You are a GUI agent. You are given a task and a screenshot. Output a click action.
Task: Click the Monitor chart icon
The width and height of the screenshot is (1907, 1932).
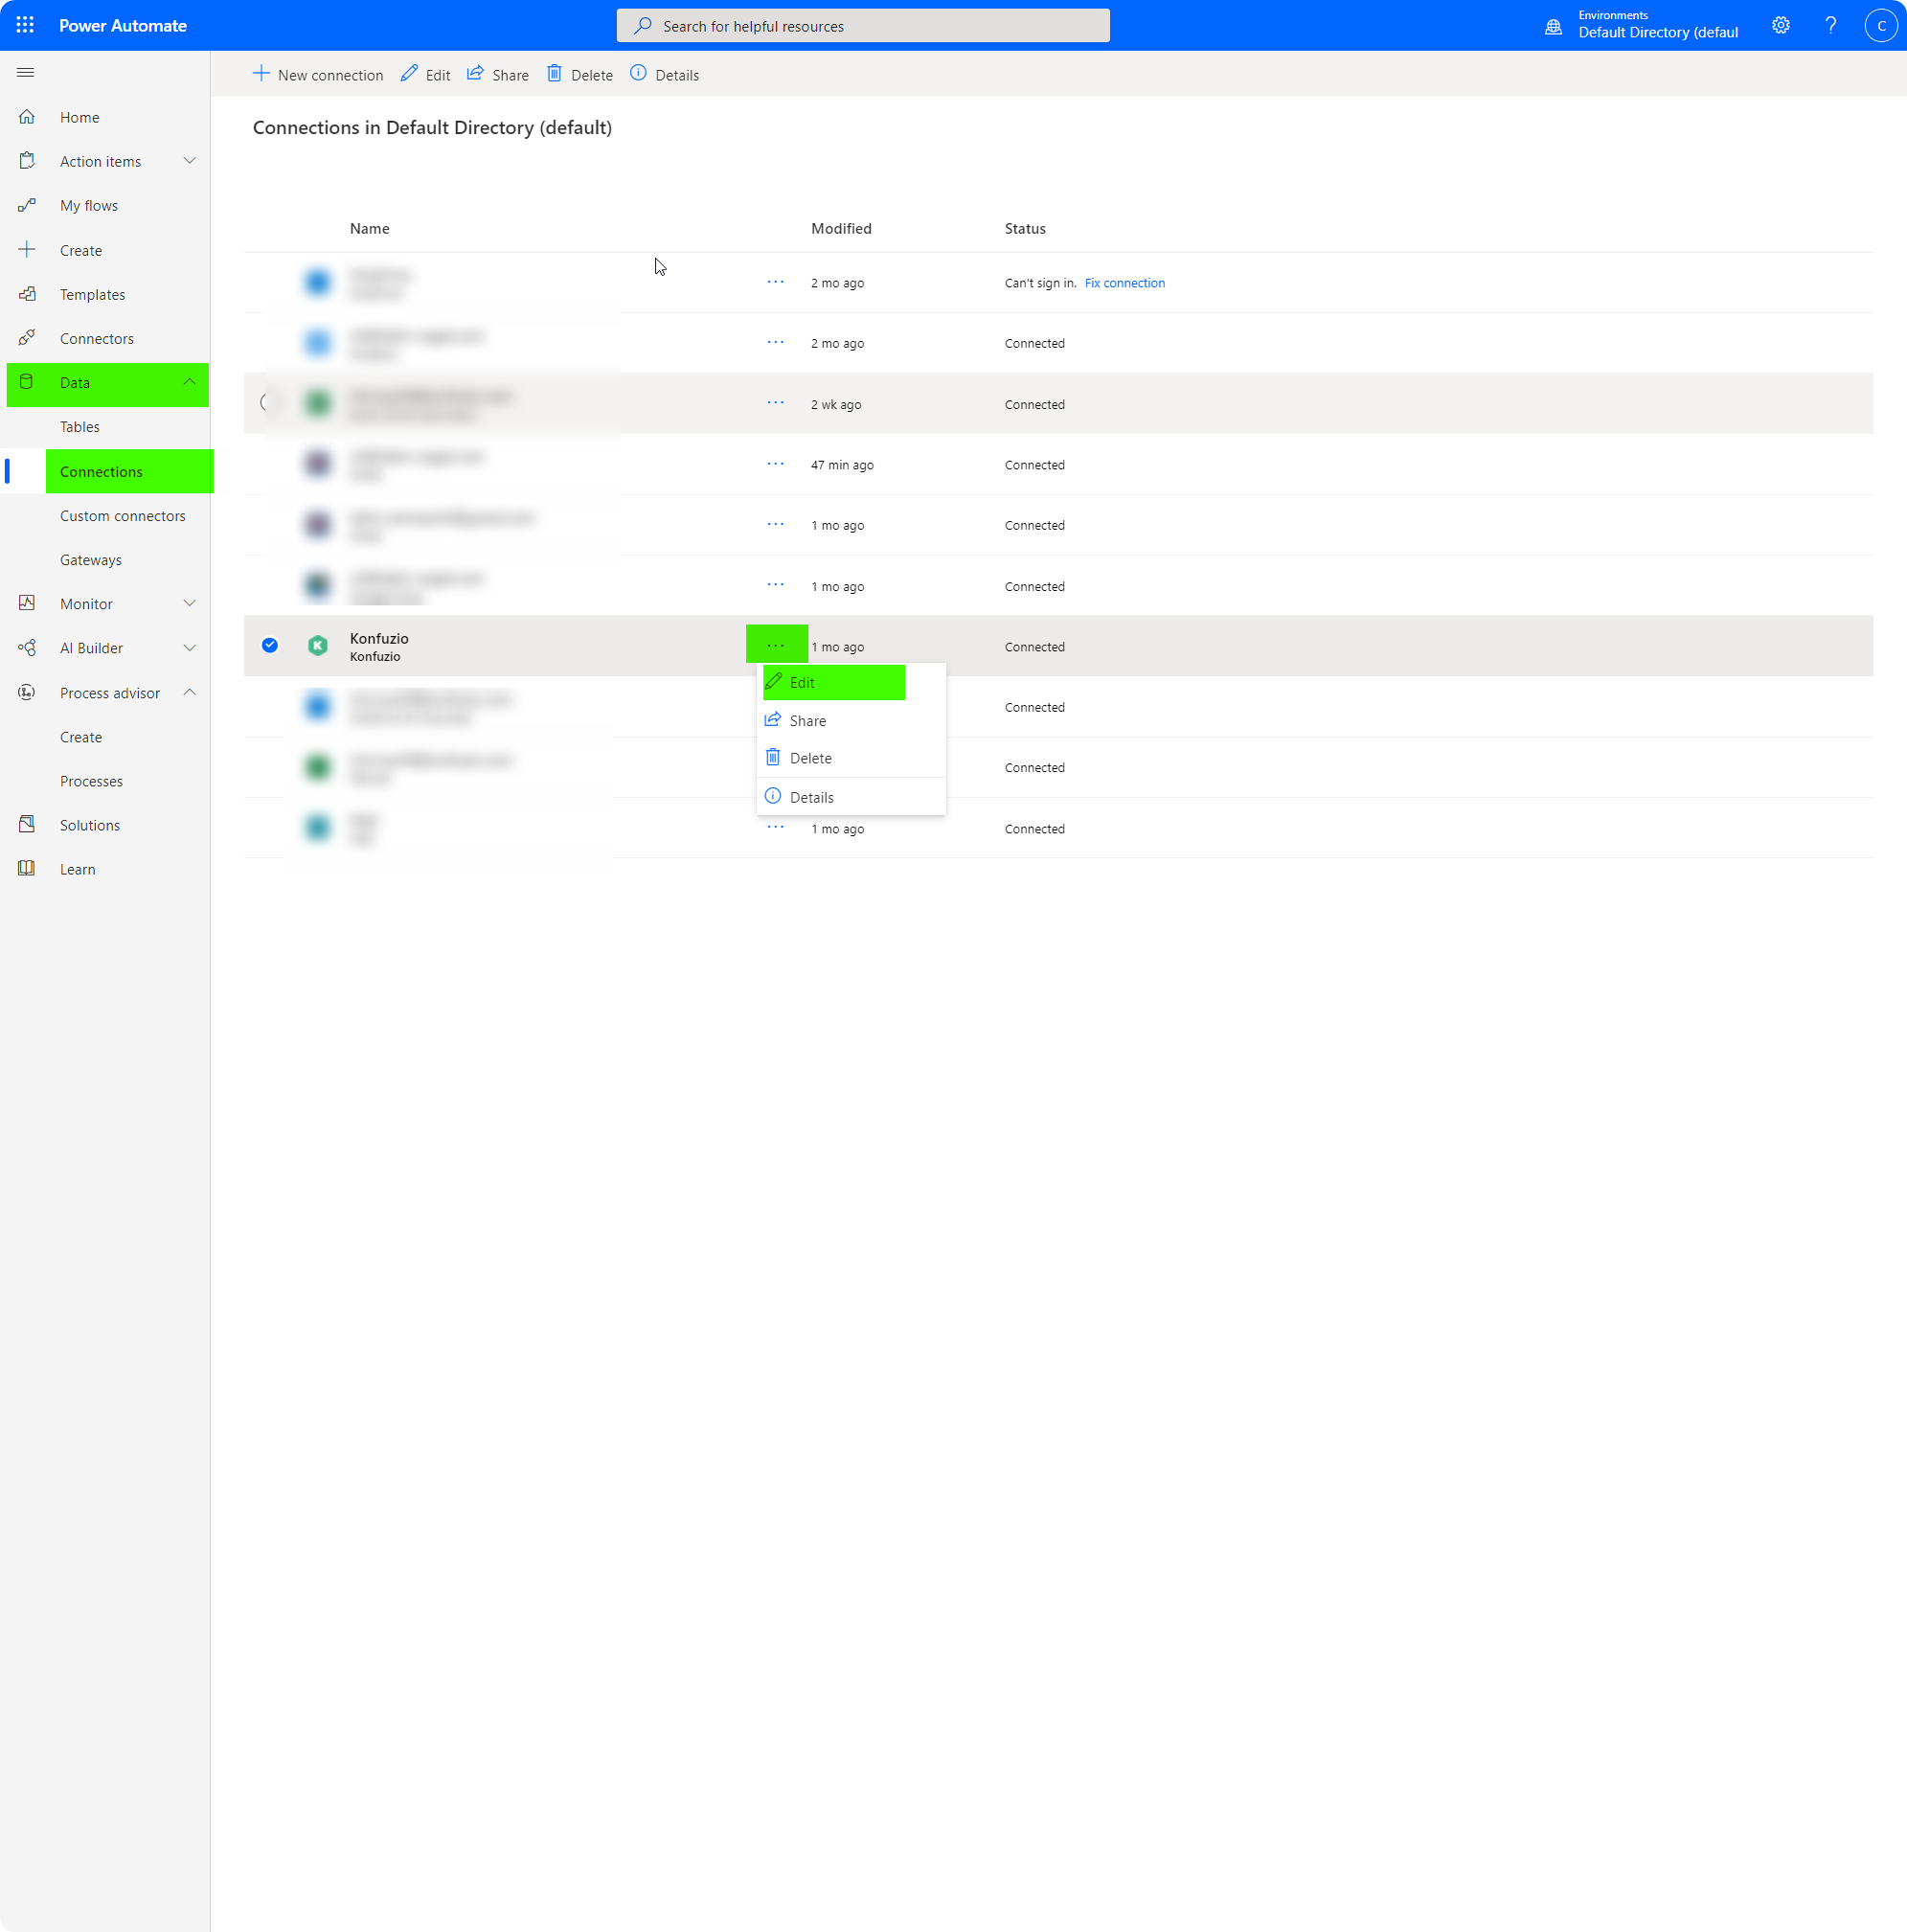[x=27, y=603]
